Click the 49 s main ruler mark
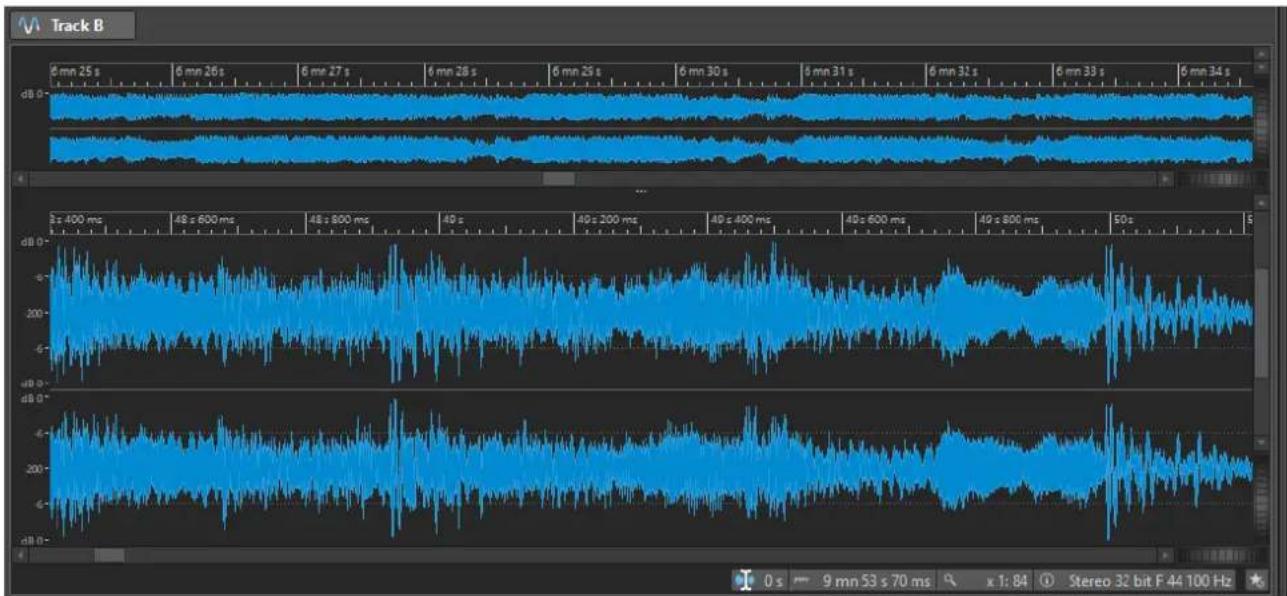The image size is (1287, 596). [452, 219]
